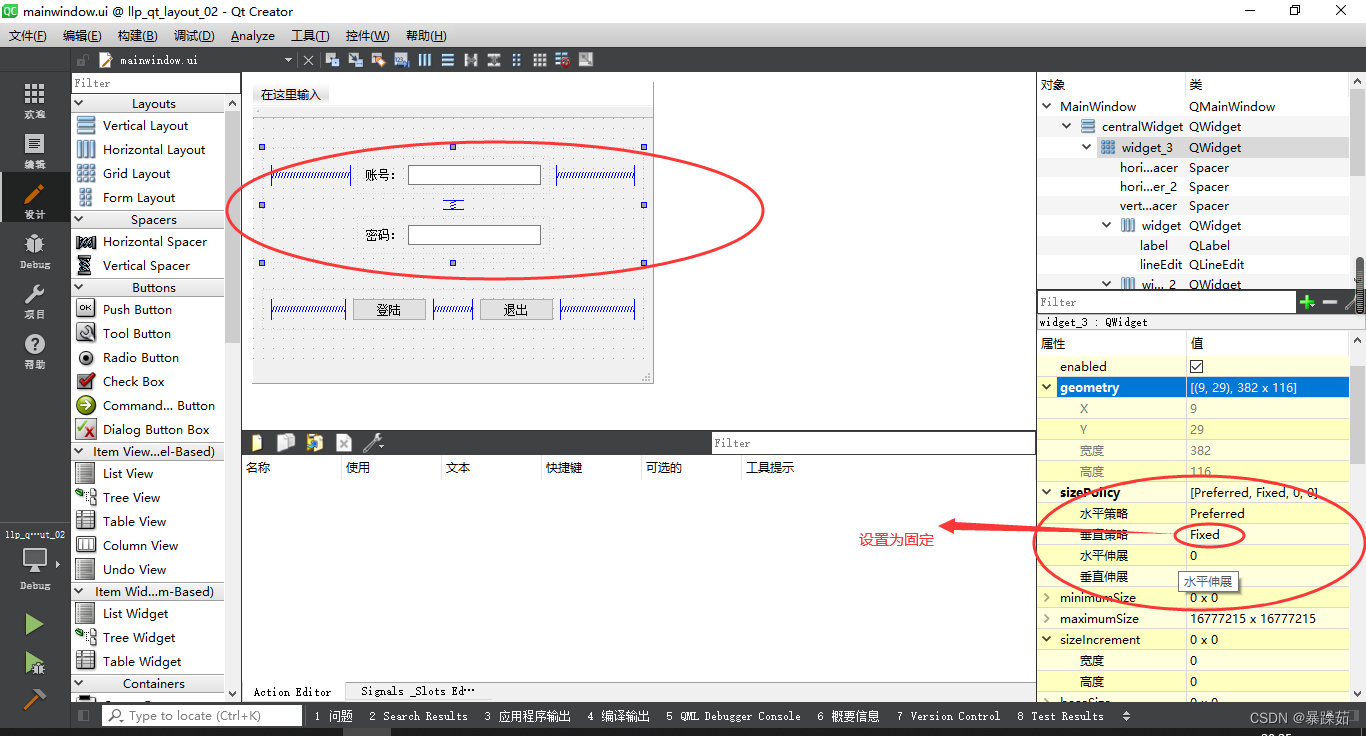Open the 1 问题 output pane
1366x736 pixels.
[333, 716]
